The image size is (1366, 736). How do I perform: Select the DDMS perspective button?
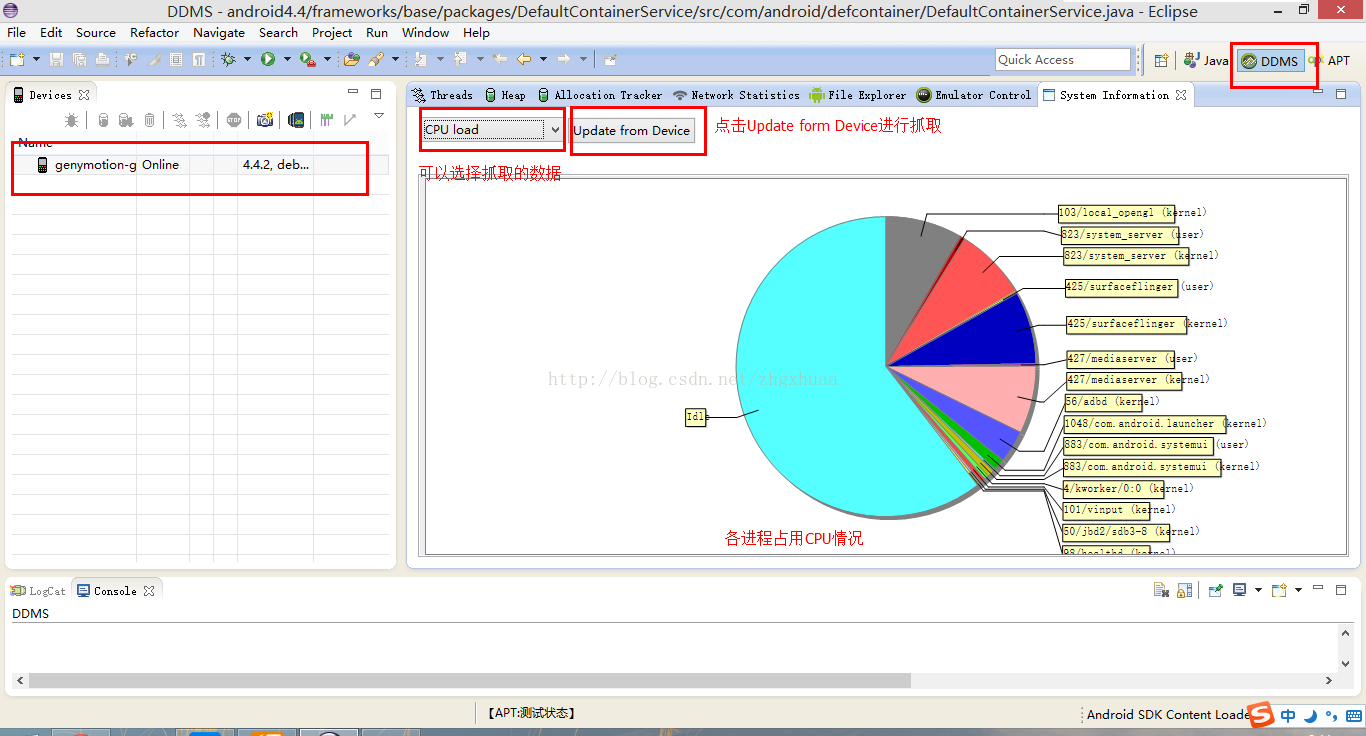click(x=1270, y=61)
